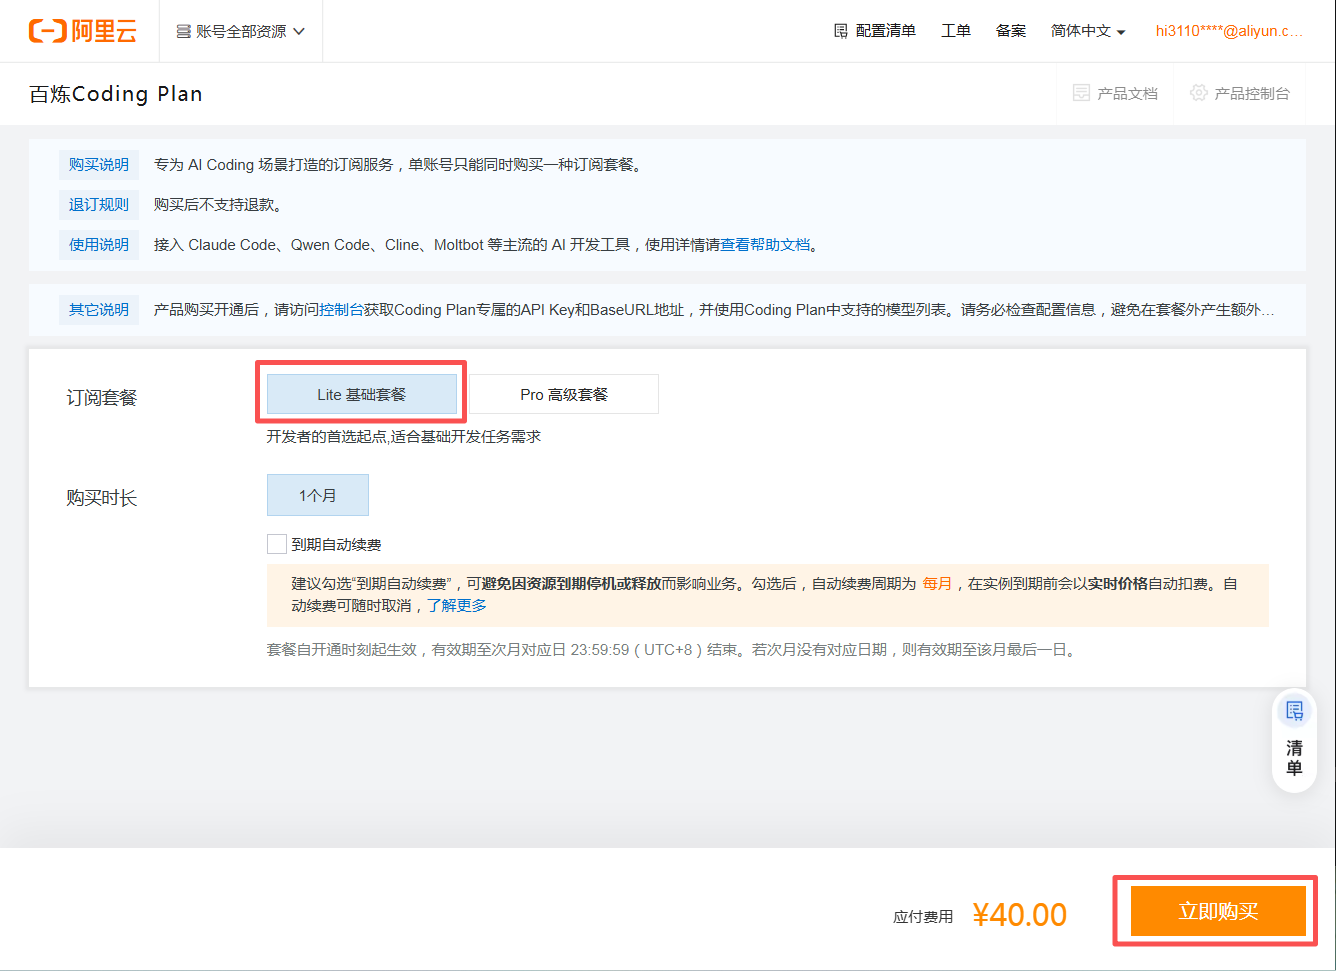Viewport: 1336px width, 971px height.
Task: Click the Alibaba Cloud logo
Action: (x=82, y=31)
